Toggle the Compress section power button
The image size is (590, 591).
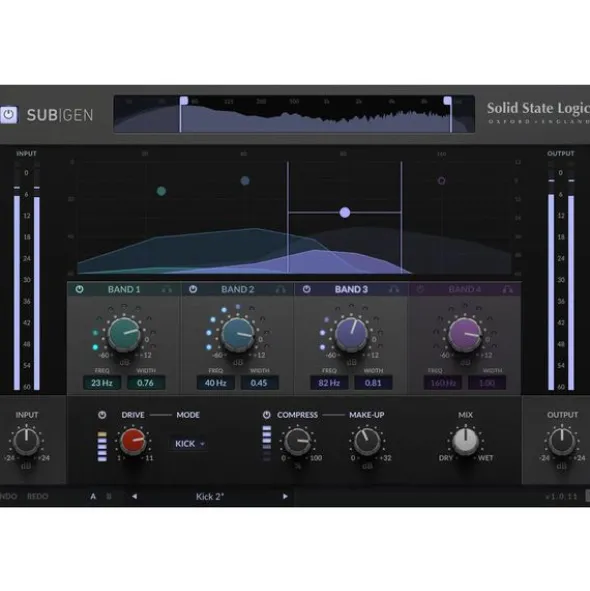267,415
